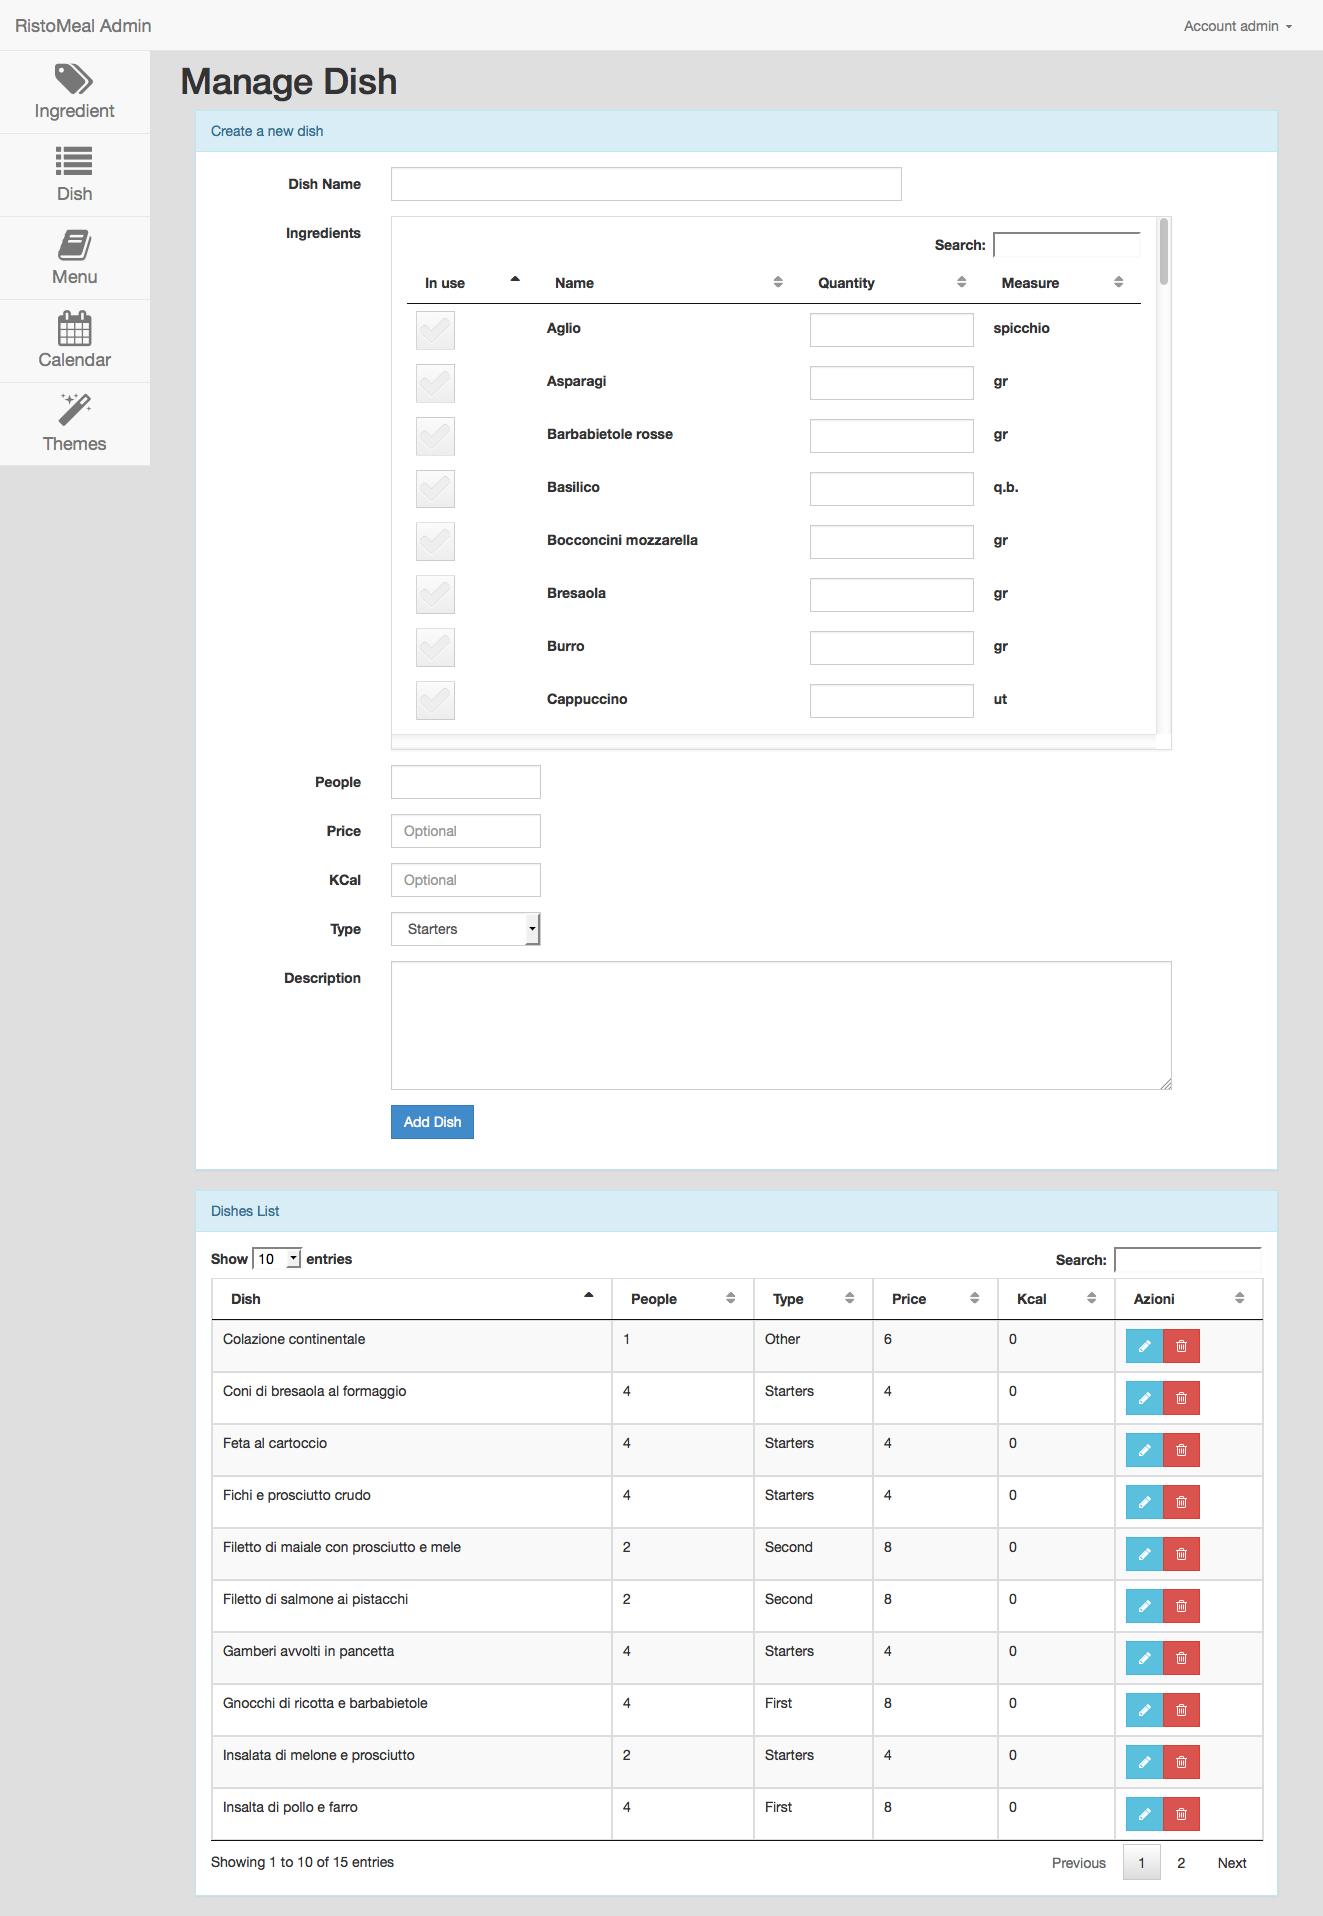Screen dimensions: 1323x1916
Task: Open the Calendar icon in sidebar
Action: (x=74, y=327)
